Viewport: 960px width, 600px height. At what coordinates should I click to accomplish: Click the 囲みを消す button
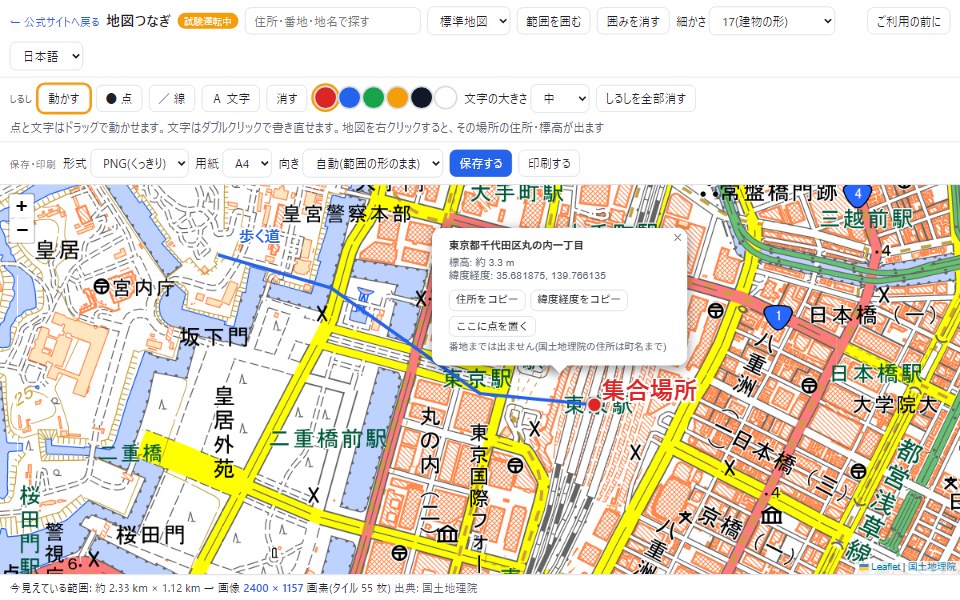[x=633, y=21]
